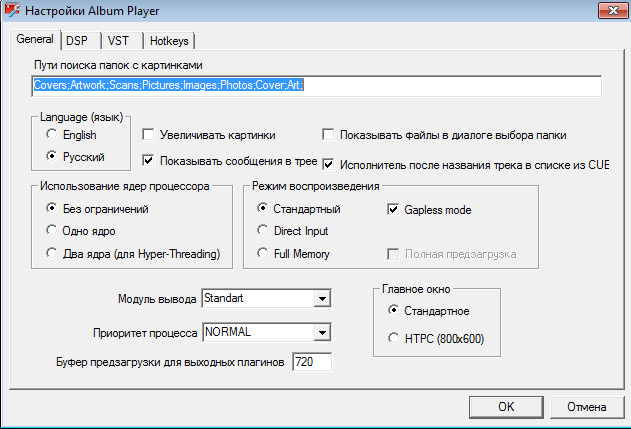The height and width of the screenshot is (429, 631).
Task: Open the Модуль вывода dropdown
Action: coord(266,298)
